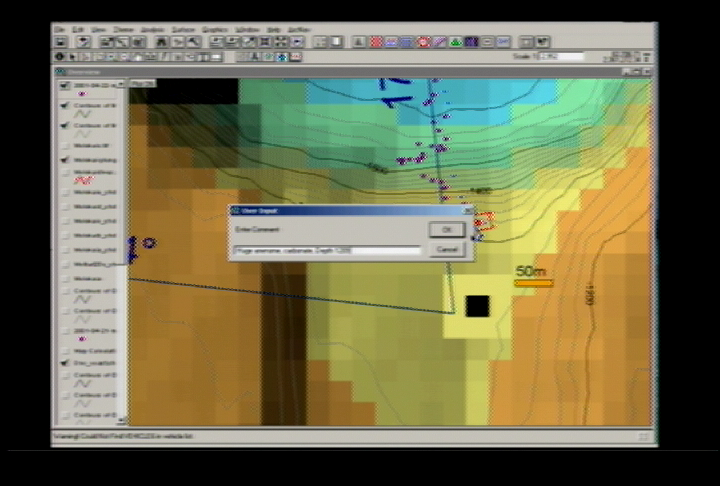Select the Identify tool
720x486 pixels.
pyautogui.click(x=61, y=57)
